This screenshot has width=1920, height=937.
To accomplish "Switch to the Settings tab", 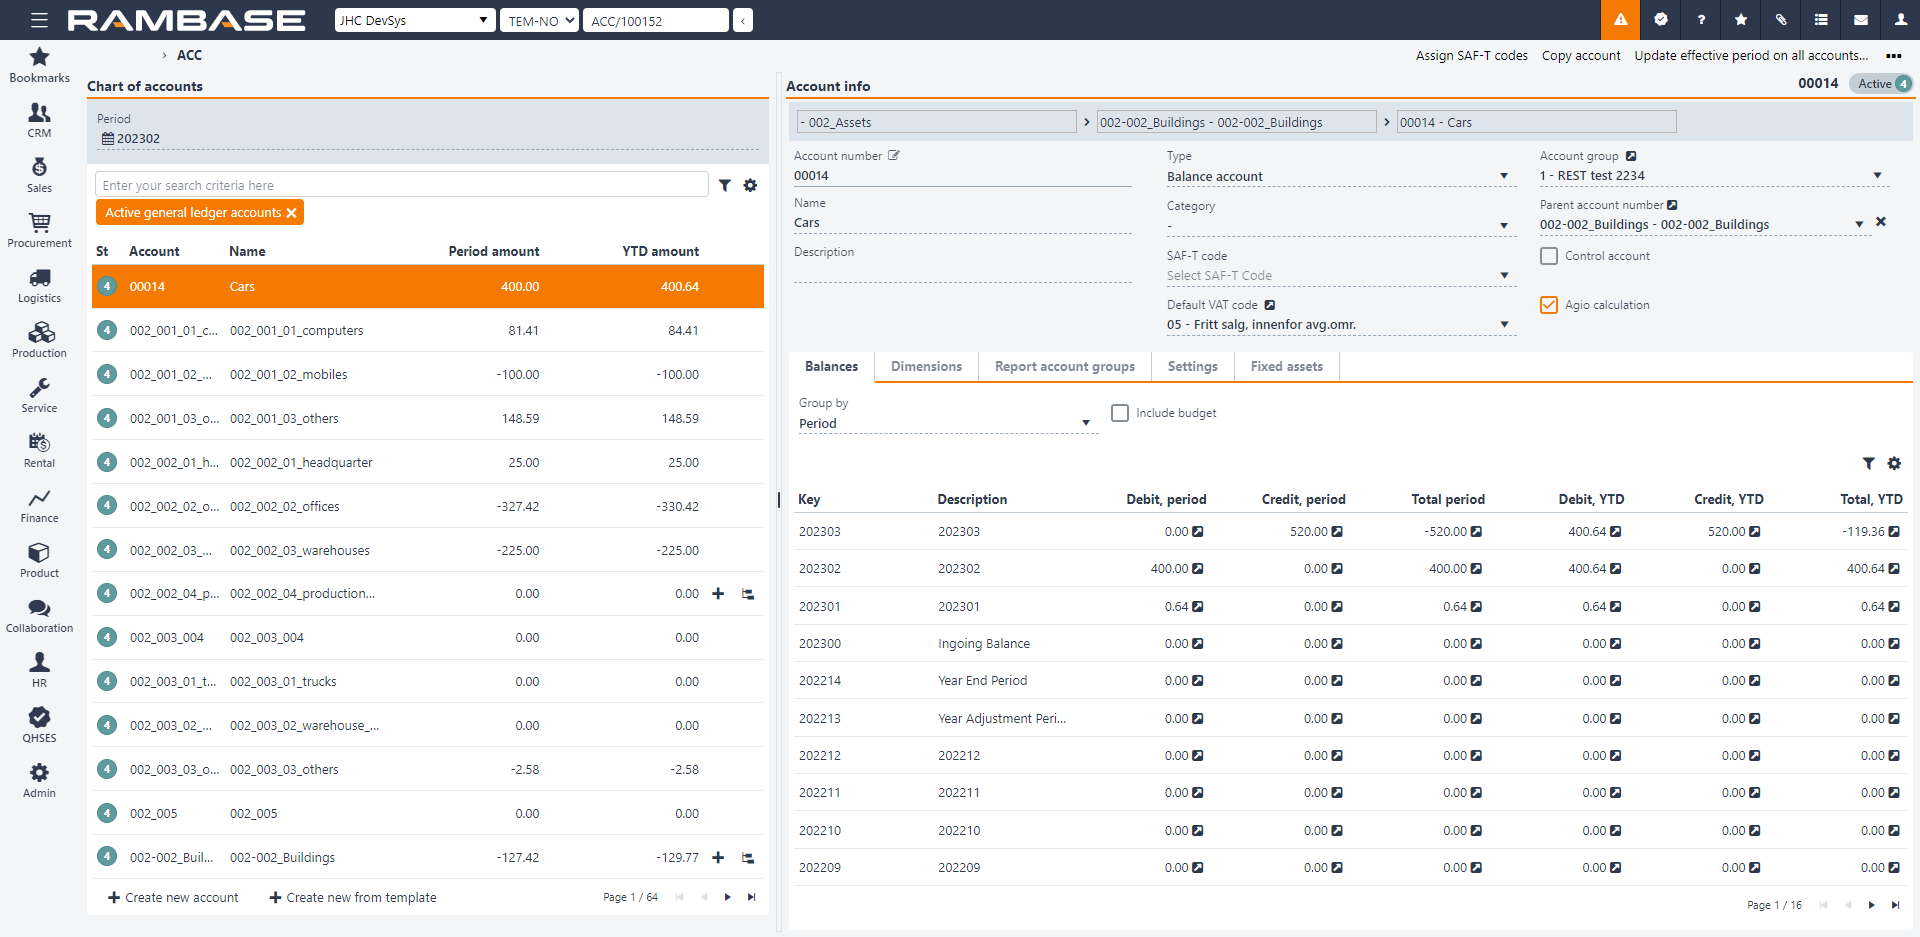I will click(1192, 367).
